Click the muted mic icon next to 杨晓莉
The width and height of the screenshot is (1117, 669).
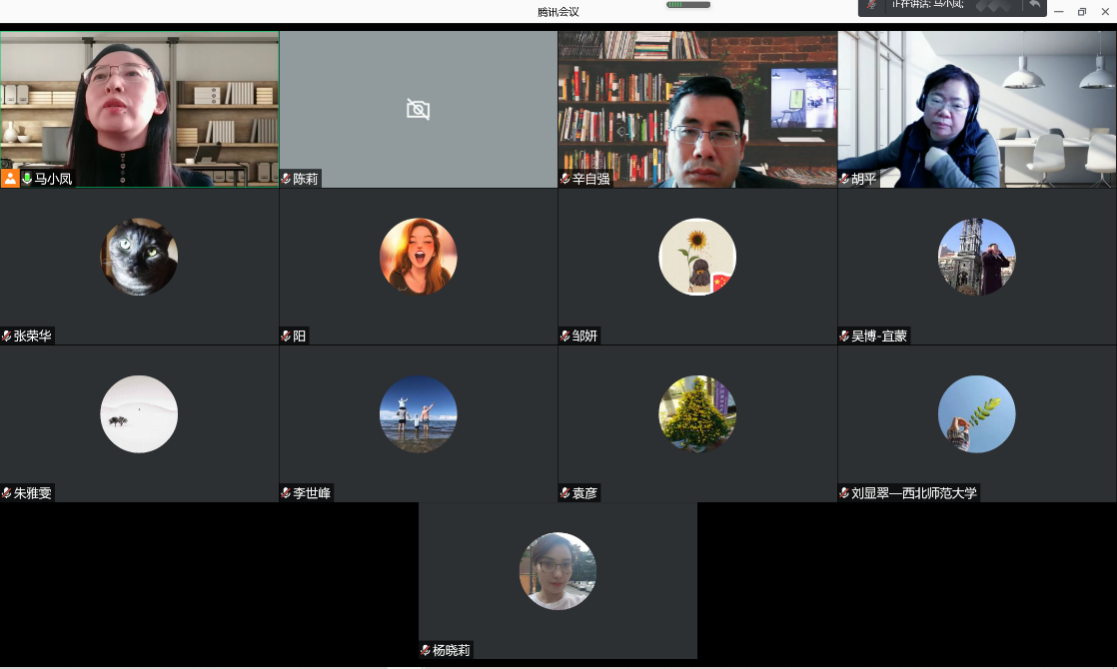coord(426,650)
